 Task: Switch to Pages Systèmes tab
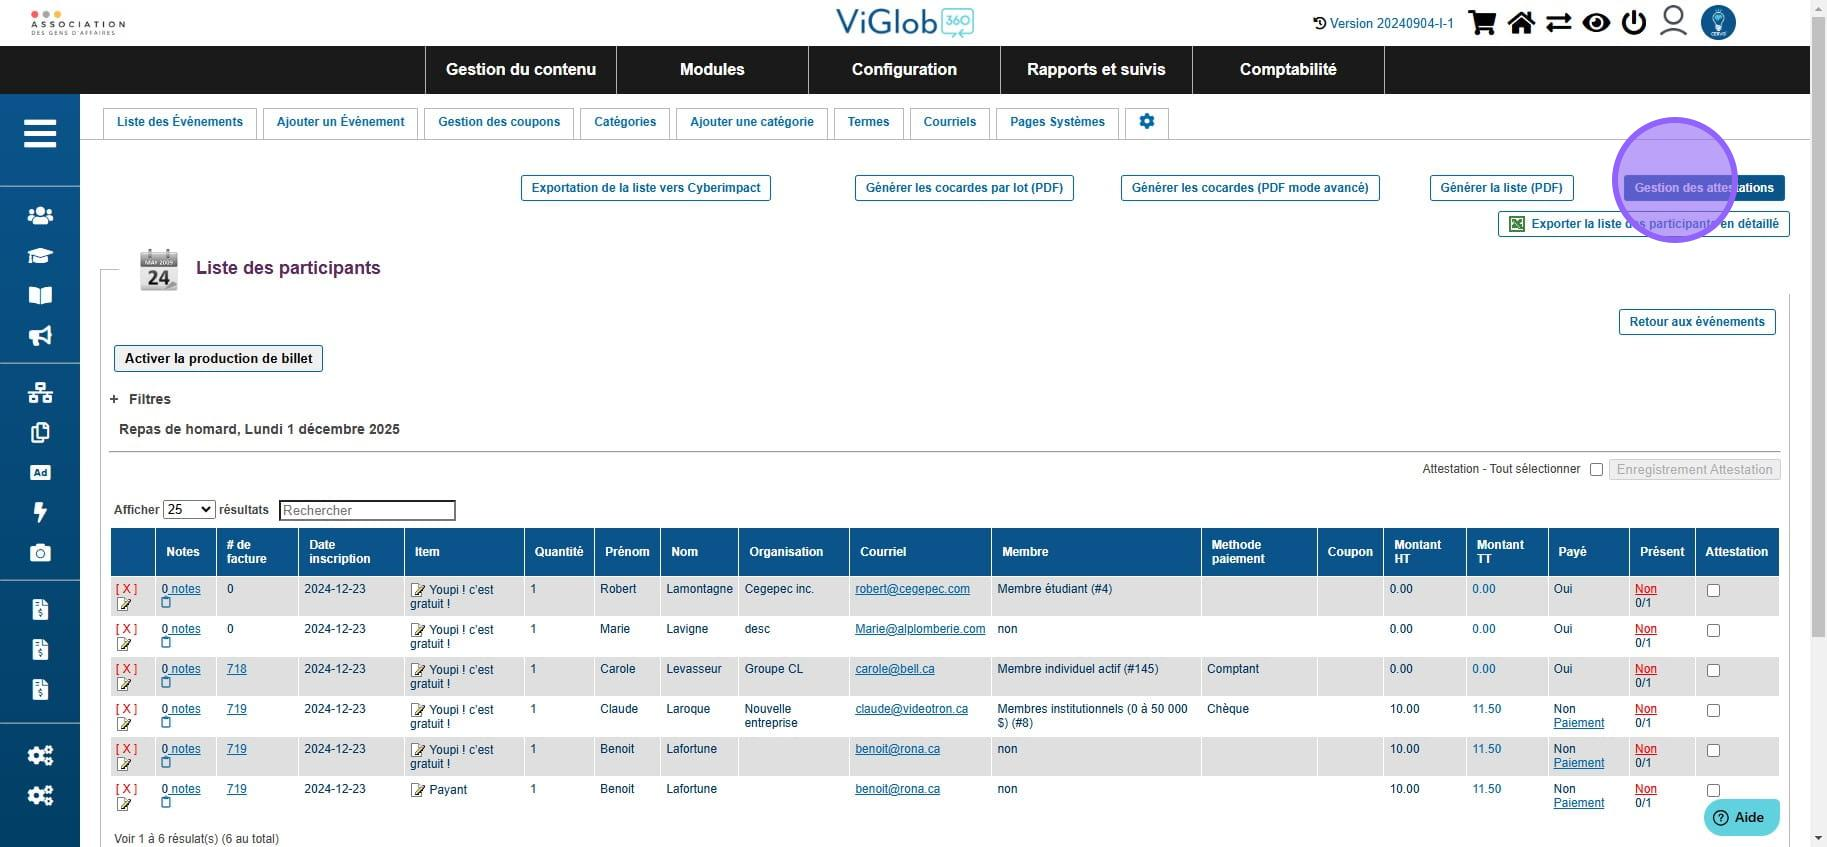[x=1057, y=122]
